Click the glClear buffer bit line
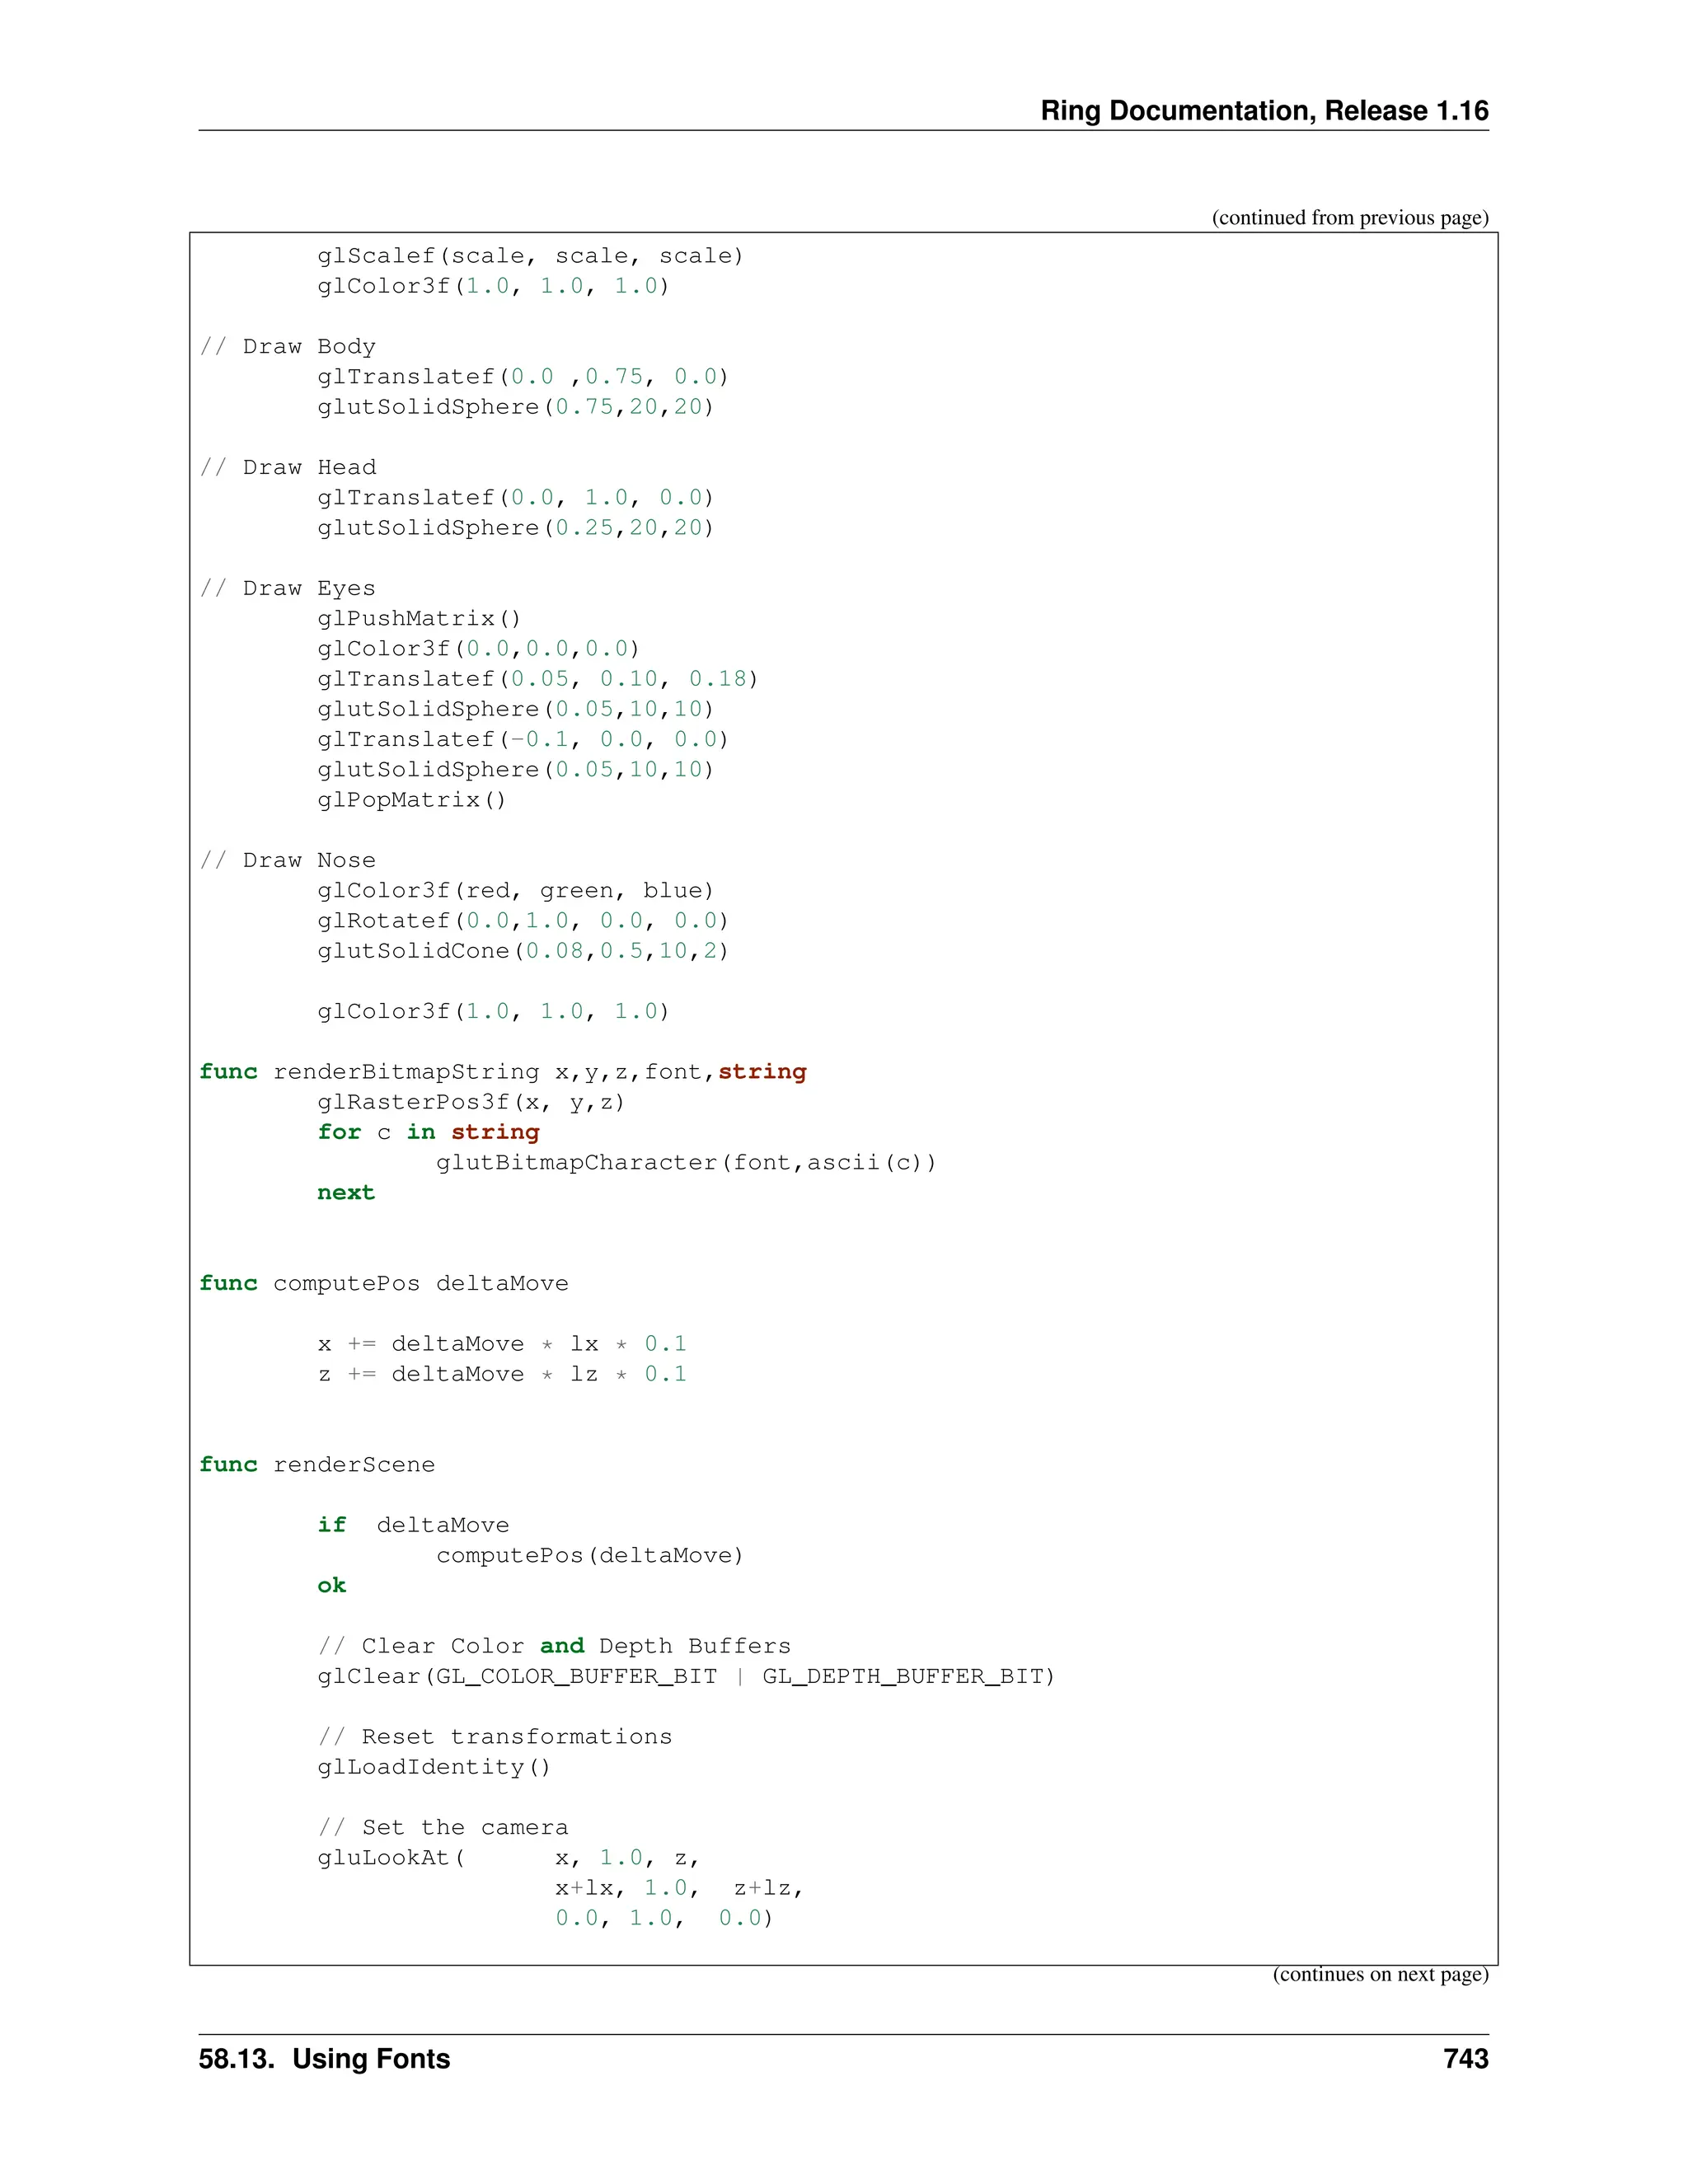1688x2184 pixels. pyautogui.click(x=685, y=1677)
